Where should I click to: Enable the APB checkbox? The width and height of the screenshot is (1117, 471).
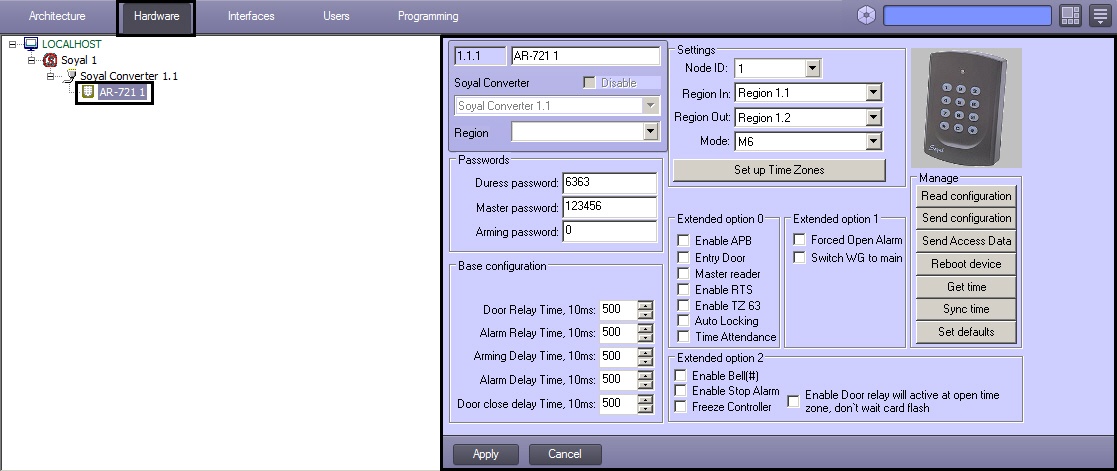(x=683, y=241)
